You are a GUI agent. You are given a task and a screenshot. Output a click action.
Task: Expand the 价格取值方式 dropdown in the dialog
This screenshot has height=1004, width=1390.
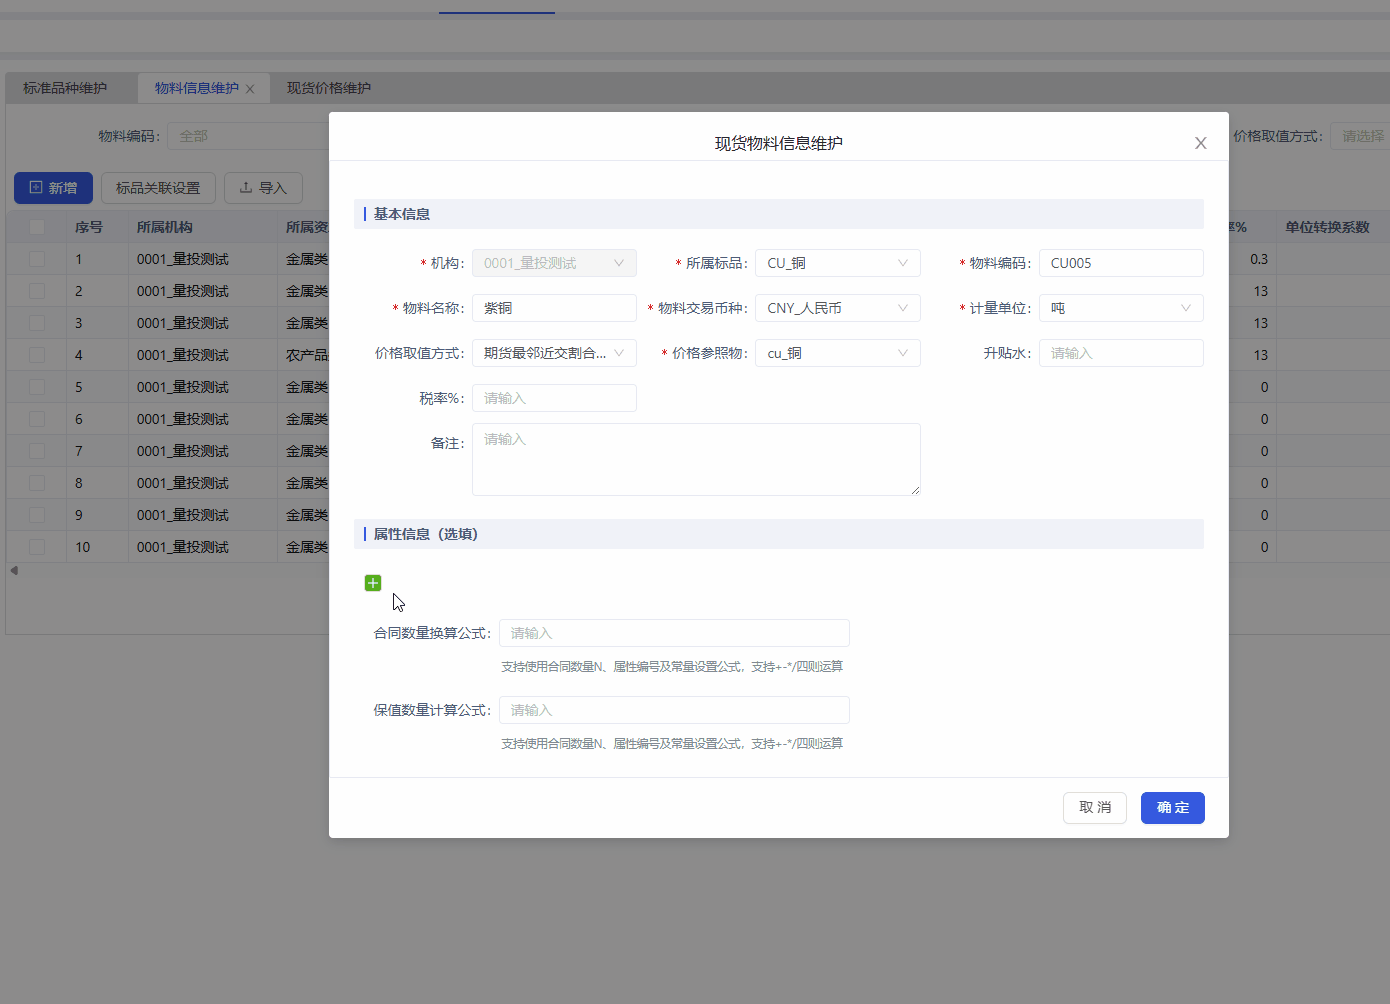pos(554,353)
